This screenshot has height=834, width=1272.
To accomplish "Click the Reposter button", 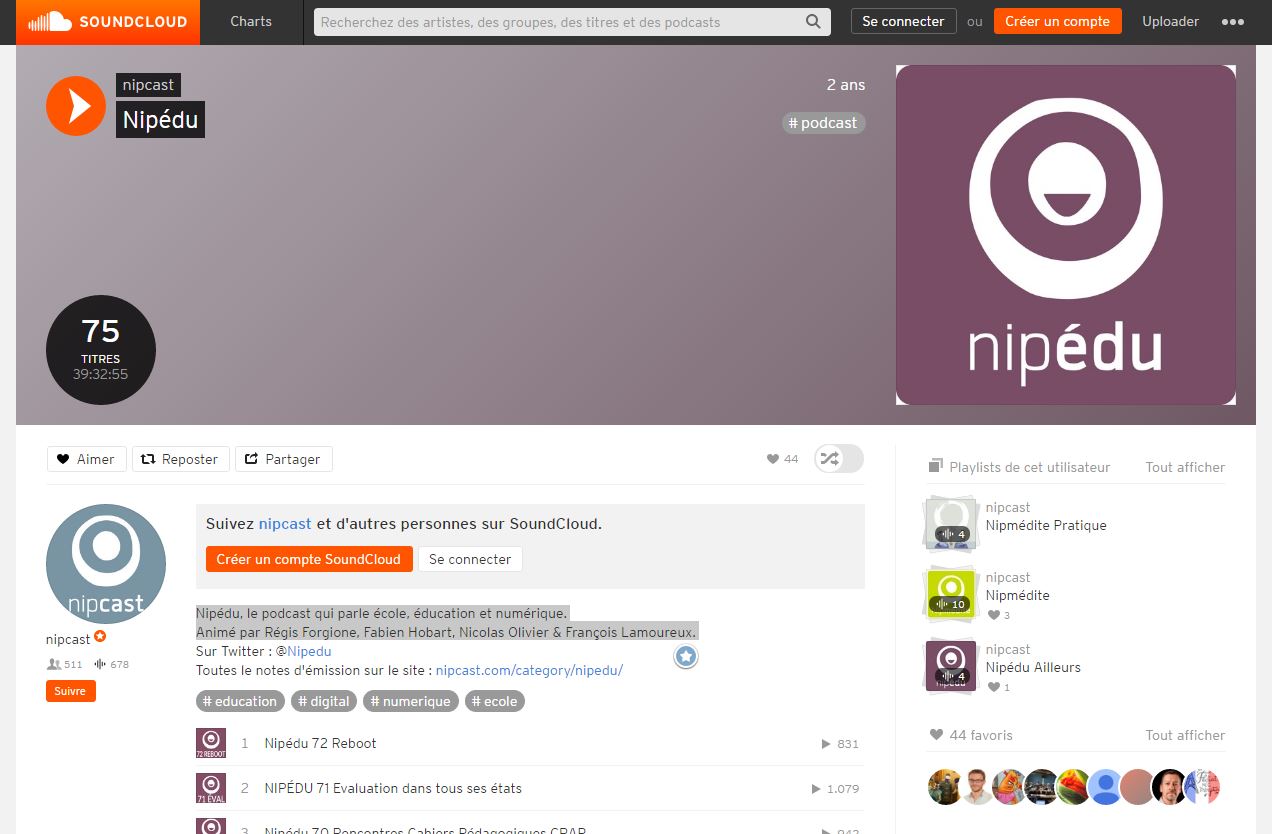I will pyautogui.click(x=181, y=459).
